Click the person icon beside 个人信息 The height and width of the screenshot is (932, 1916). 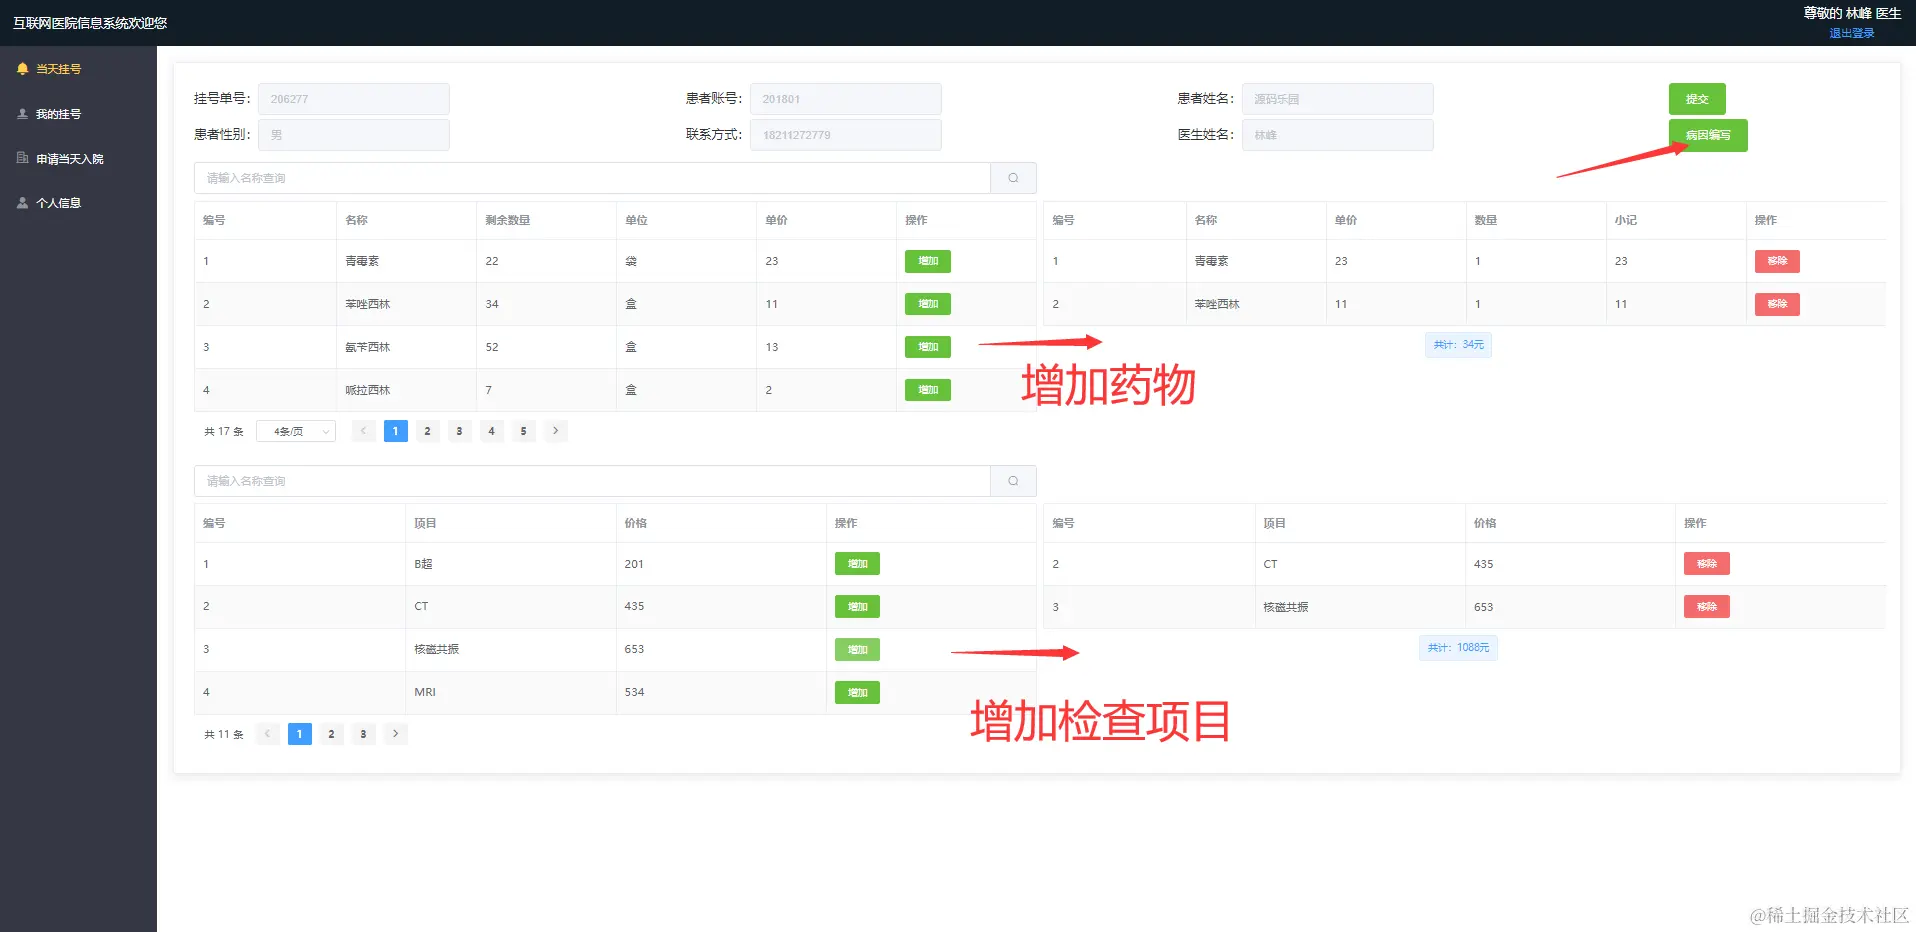coord(22,203)
